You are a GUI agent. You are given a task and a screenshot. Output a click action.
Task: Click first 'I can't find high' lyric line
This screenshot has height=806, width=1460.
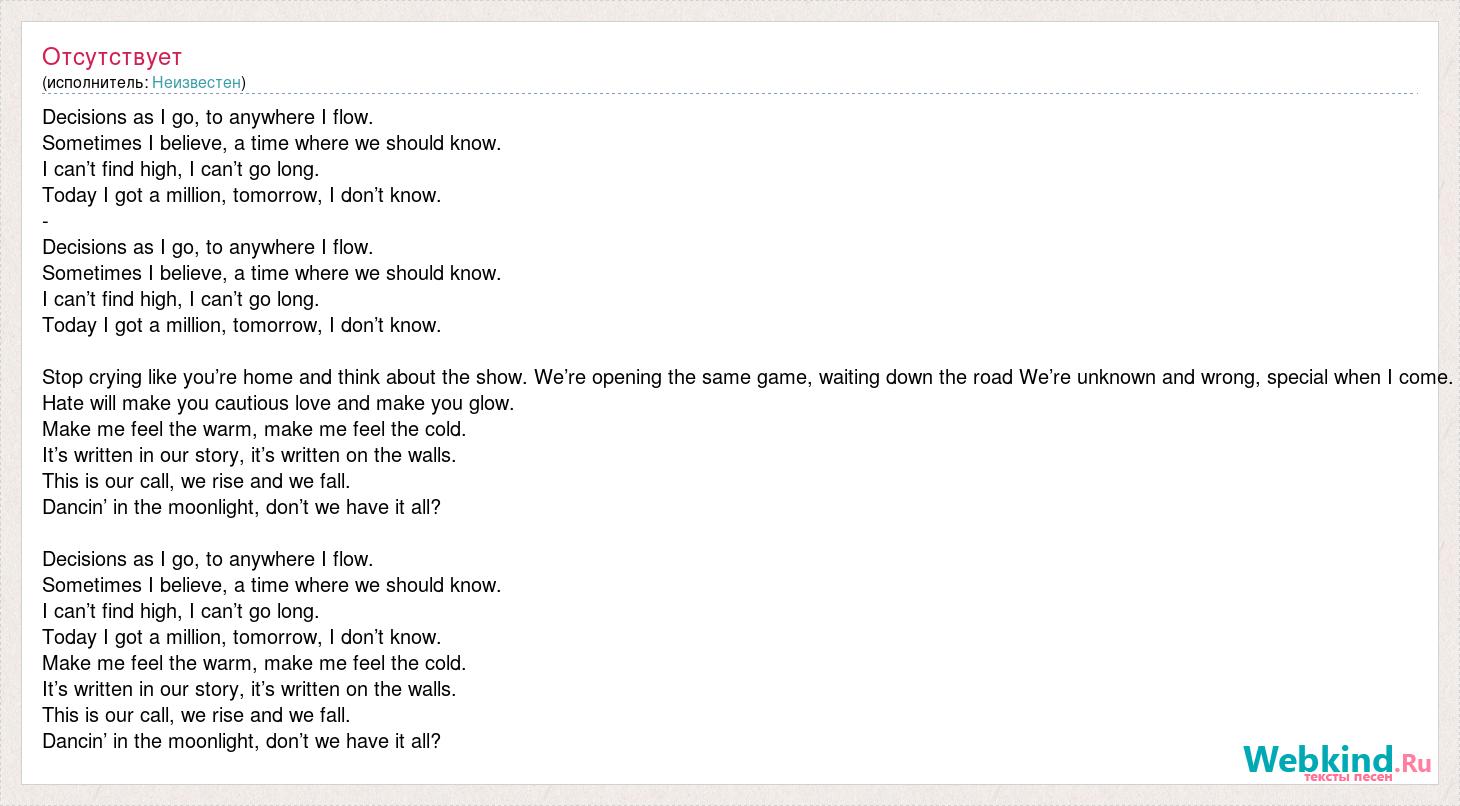[x=180, y=169]
